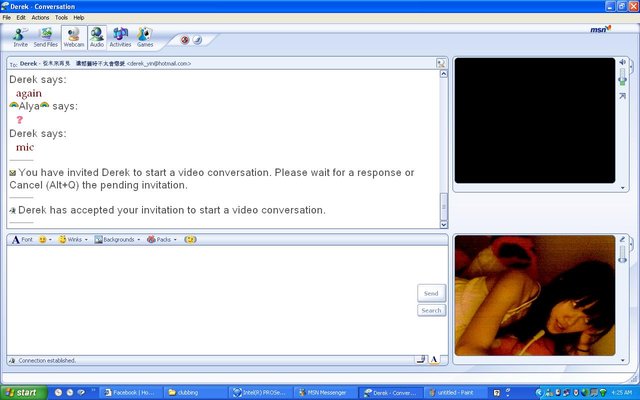Expand the Packs dropdown
The height and width of the screenshot is (400, 640).
click(161, 240)
